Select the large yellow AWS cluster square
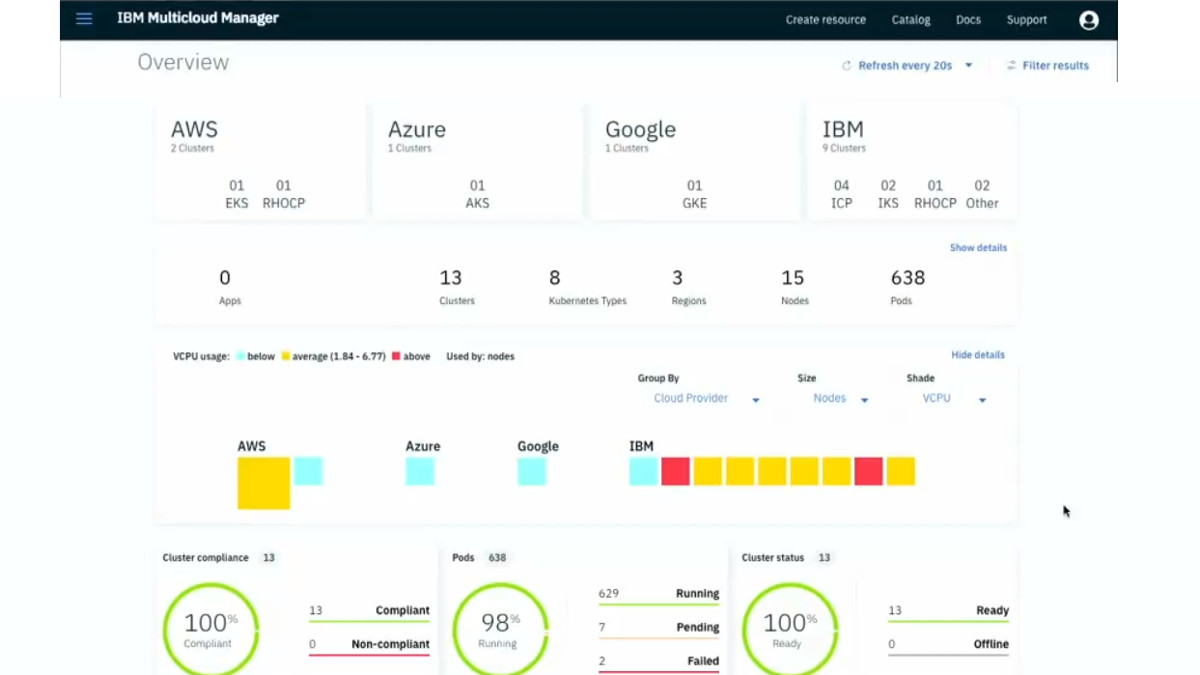Viewport: 1200px width, 675px height. click(x=263, y=483)
